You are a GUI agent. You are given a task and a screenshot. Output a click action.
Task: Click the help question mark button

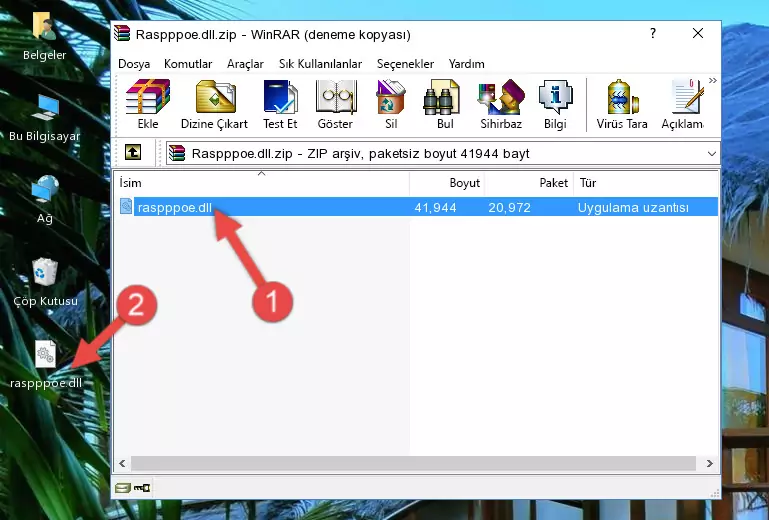(x=653, y=33)
